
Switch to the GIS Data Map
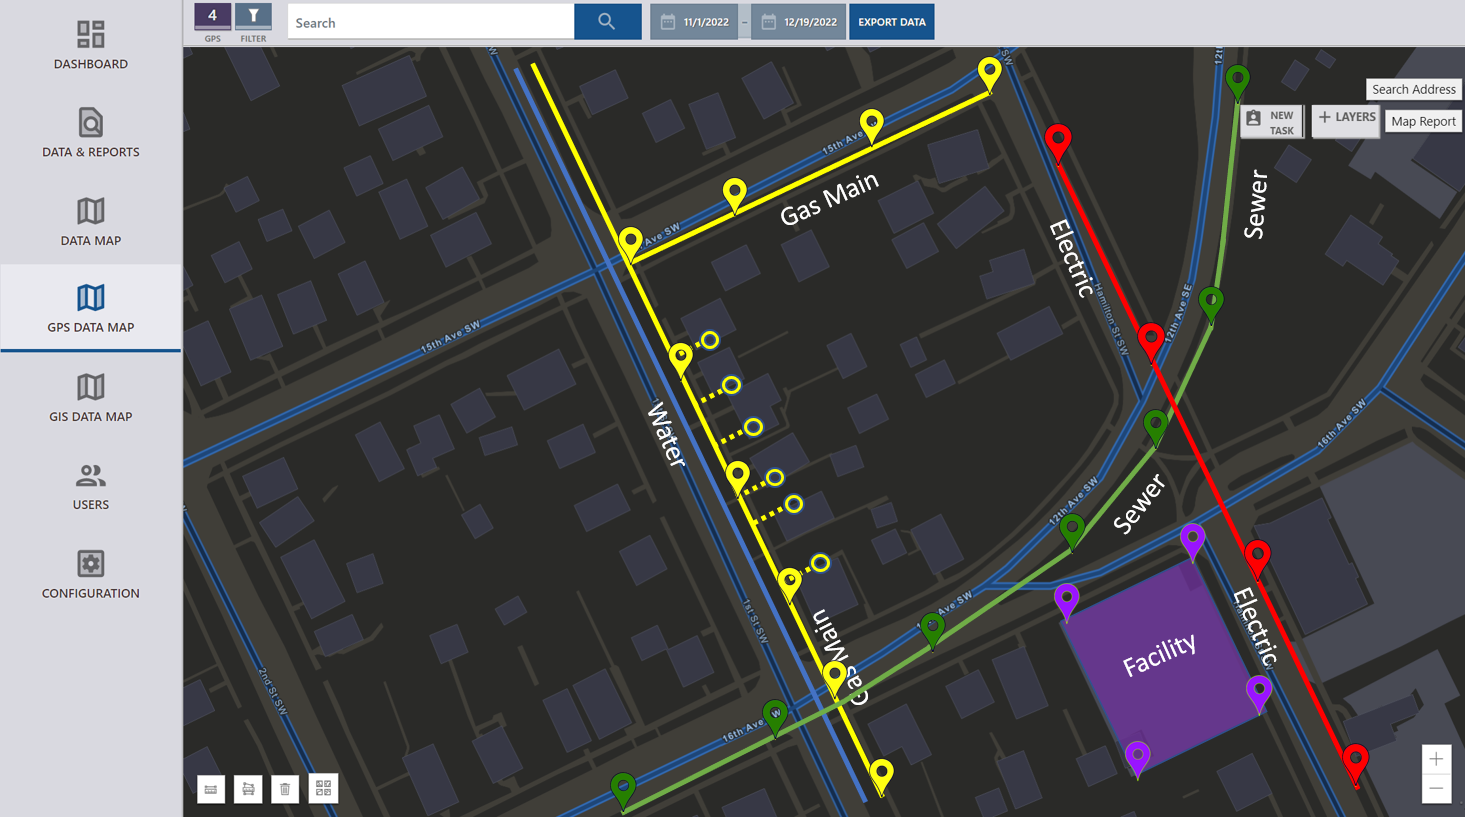click(90, 398)
